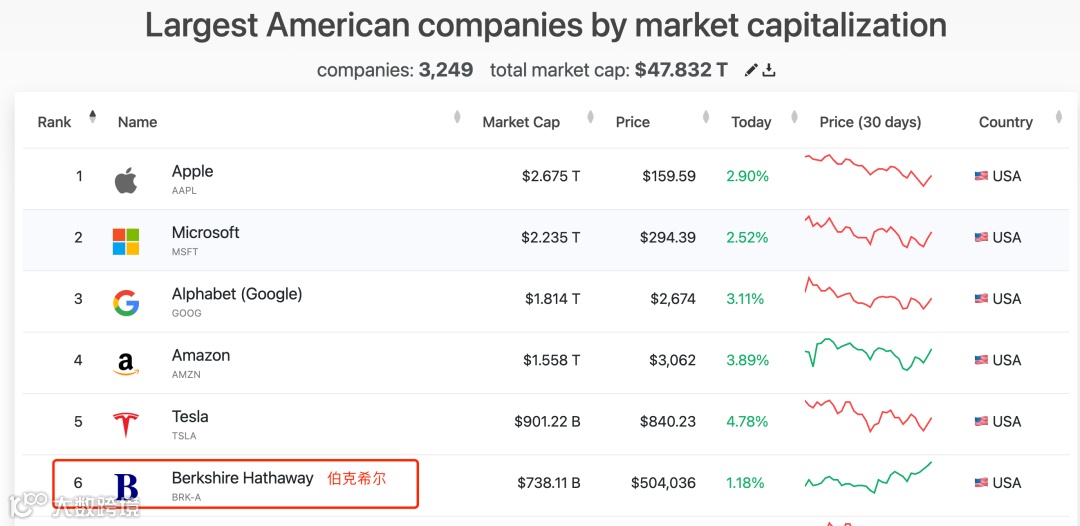Viewport: 1080px width, 526px height.
Task: Open the Tesla company link
Action: (190, 417)
